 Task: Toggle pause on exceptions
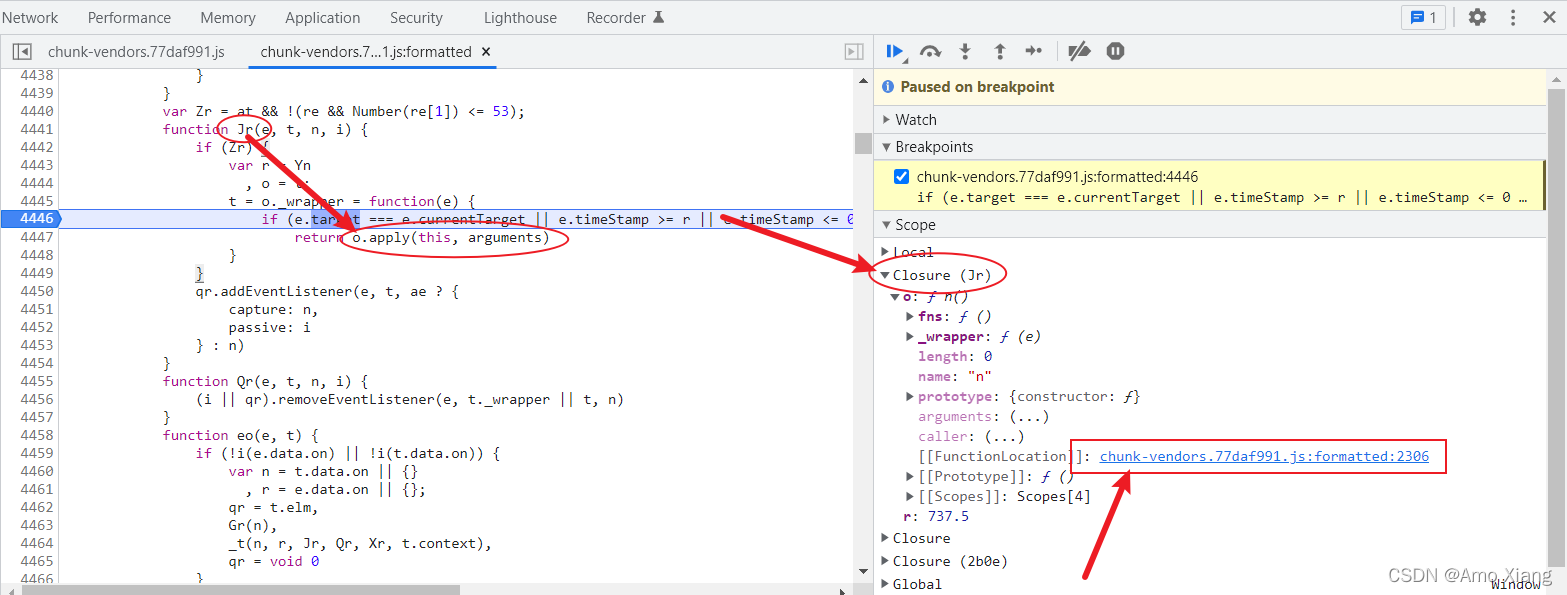[x=1116, y=51]
